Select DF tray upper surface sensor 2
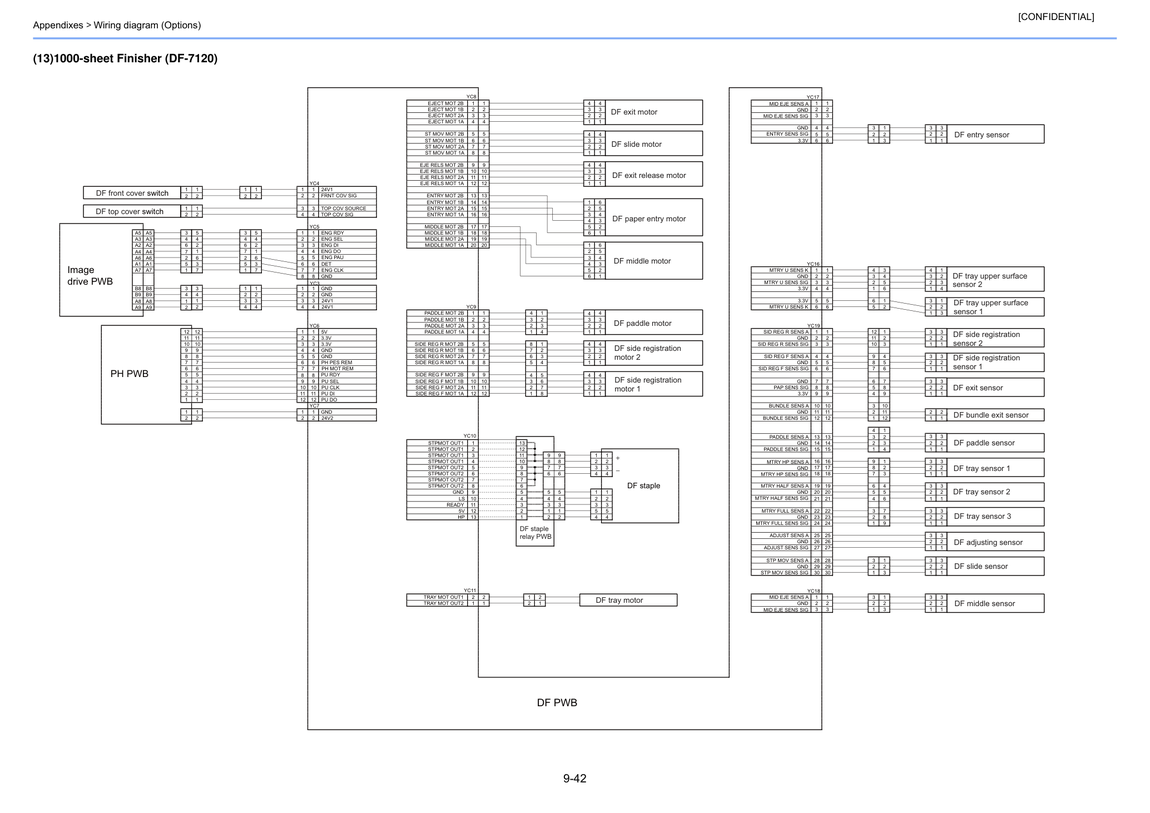Image resolution: width=1150 pixels, height=813 pixels. point(995,280)
